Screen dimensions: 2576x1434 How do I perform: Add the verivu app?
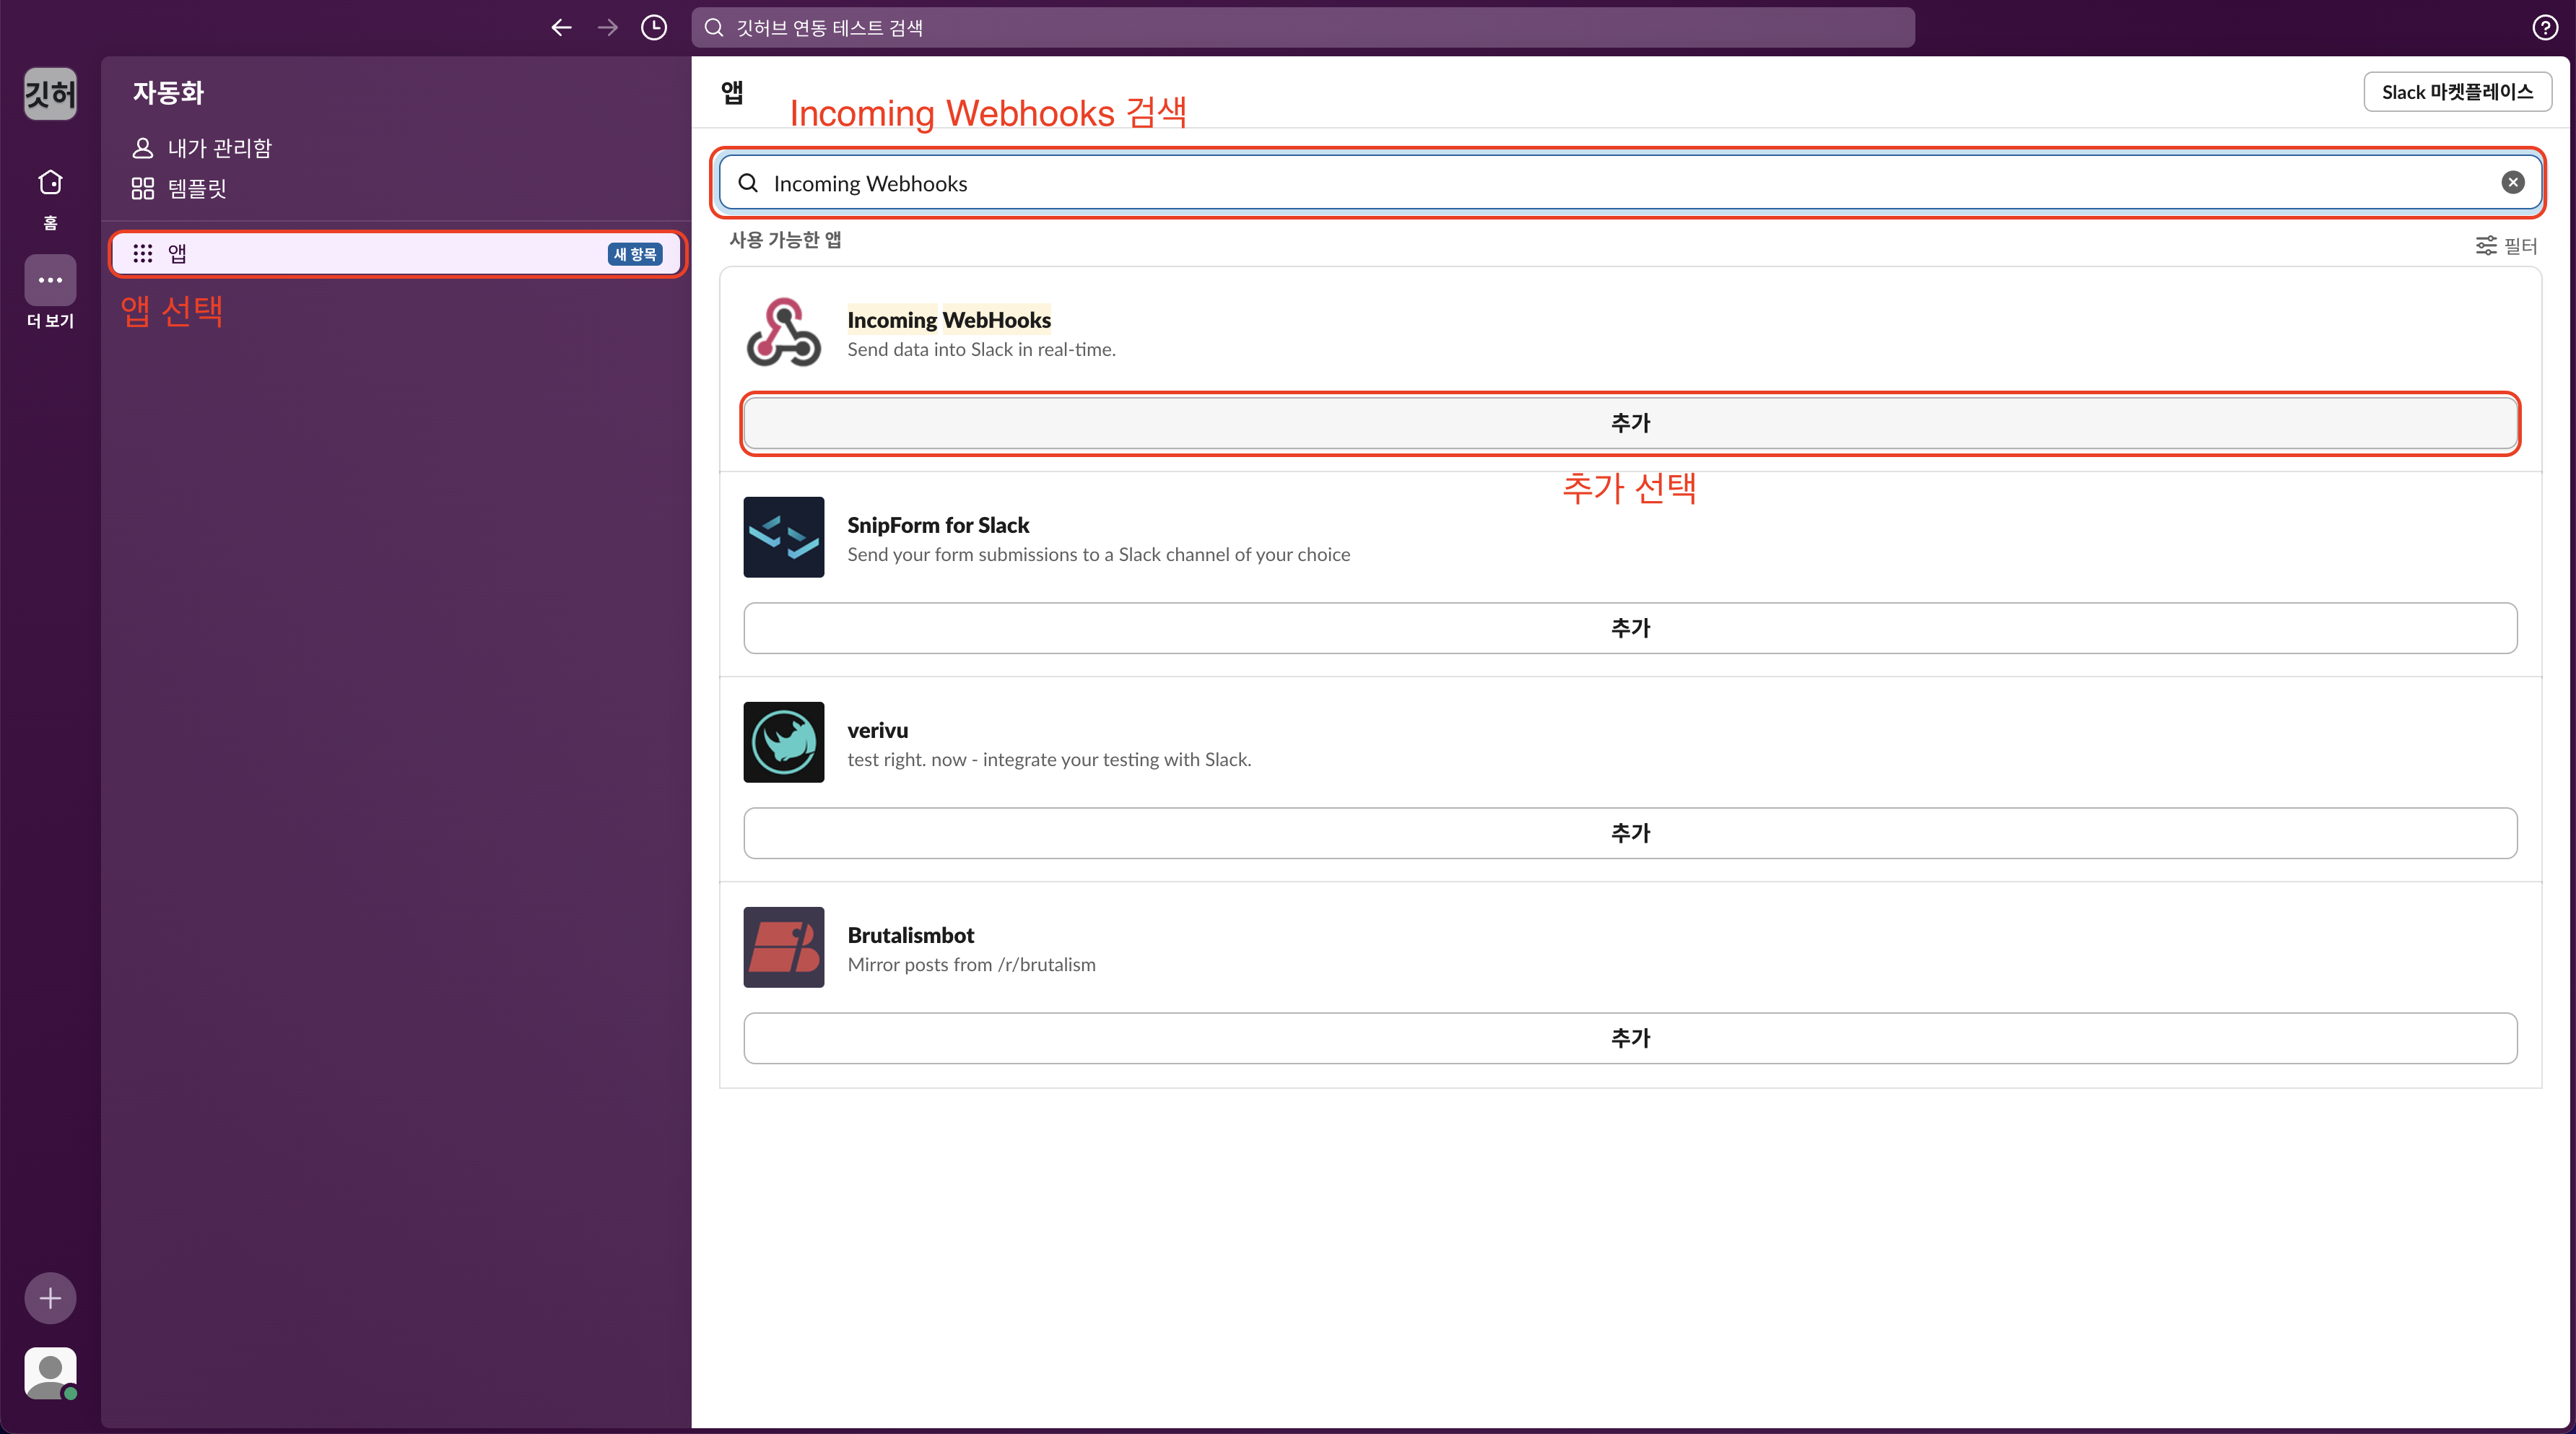click(1629, 833)
